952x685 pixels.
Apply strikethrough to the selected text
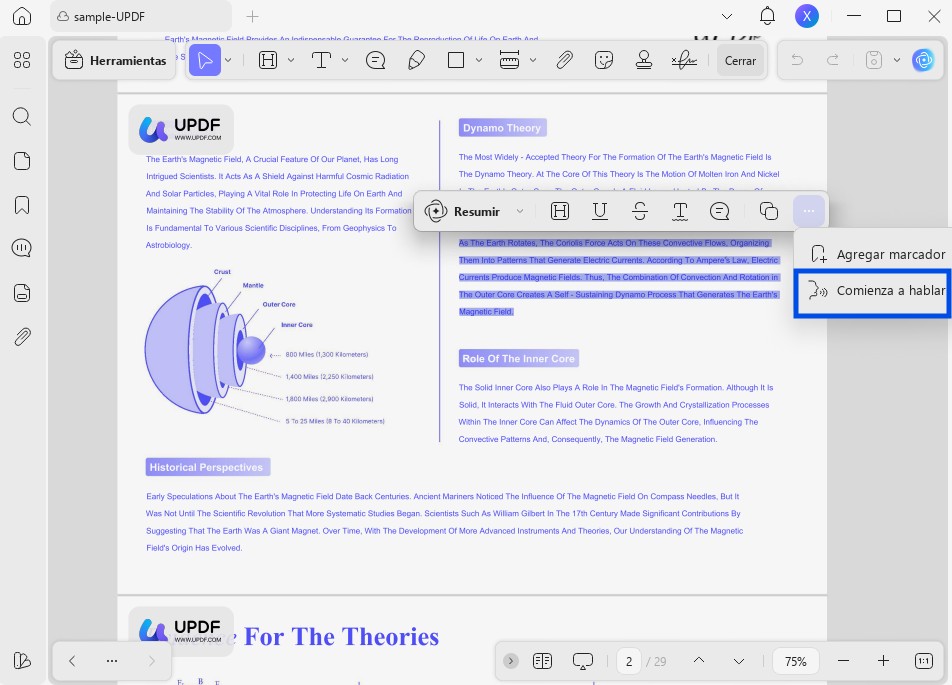(x=640, y=211)
